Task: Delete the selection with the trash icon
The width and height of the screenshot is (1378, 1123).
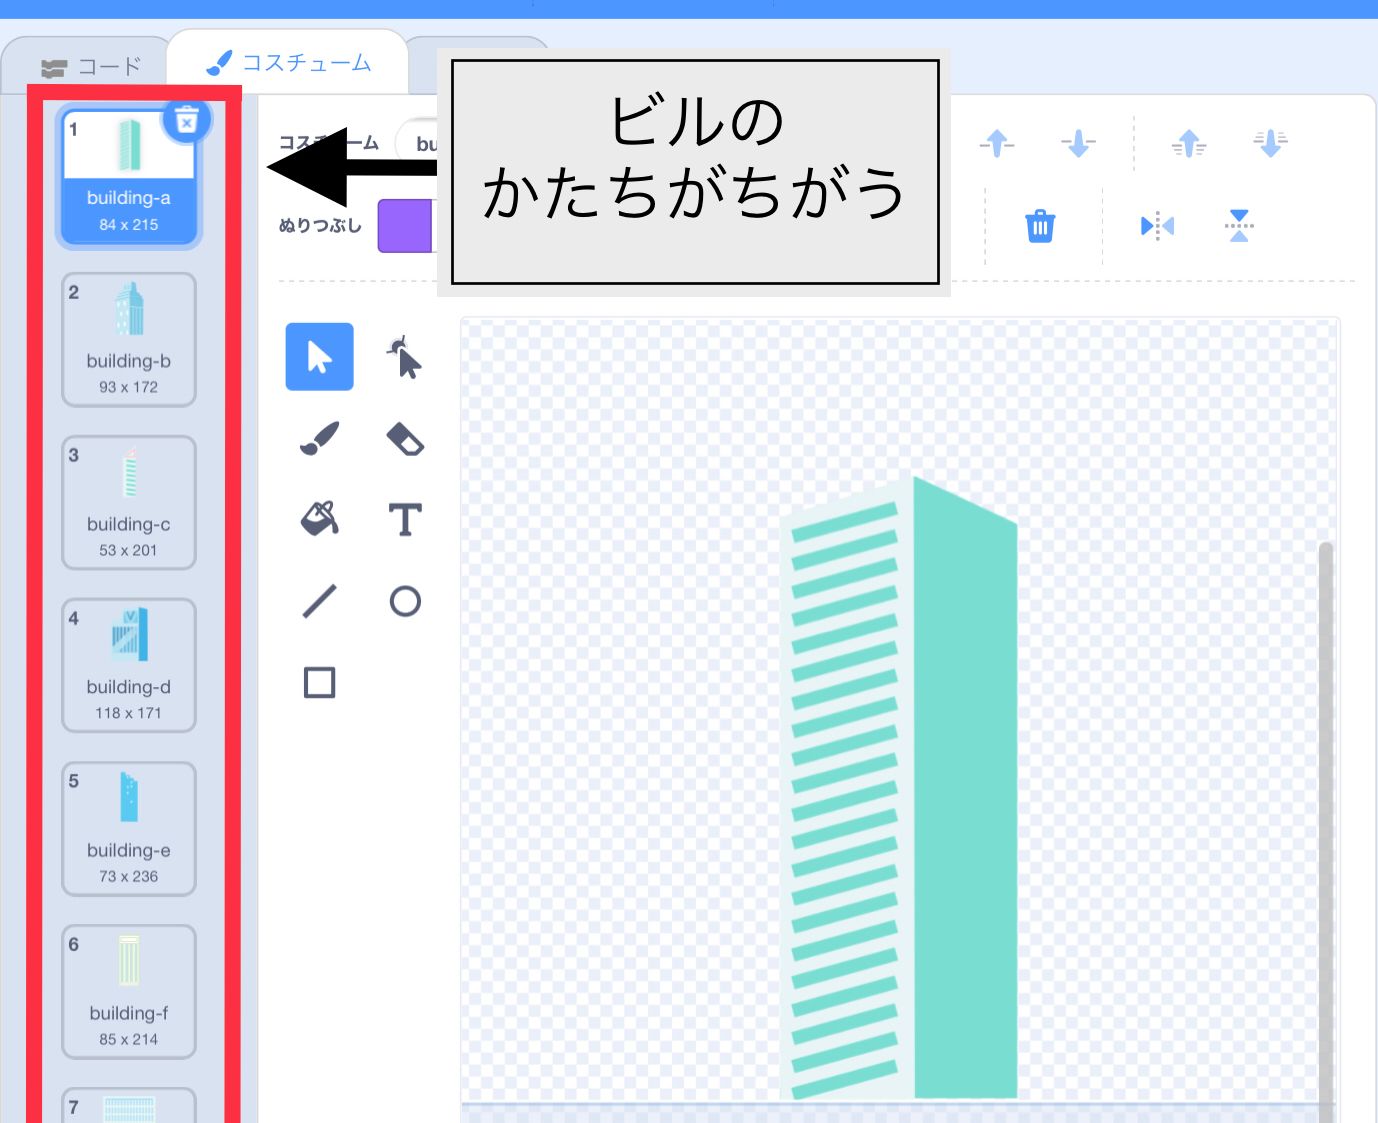Action: (x=1040, y=225)
